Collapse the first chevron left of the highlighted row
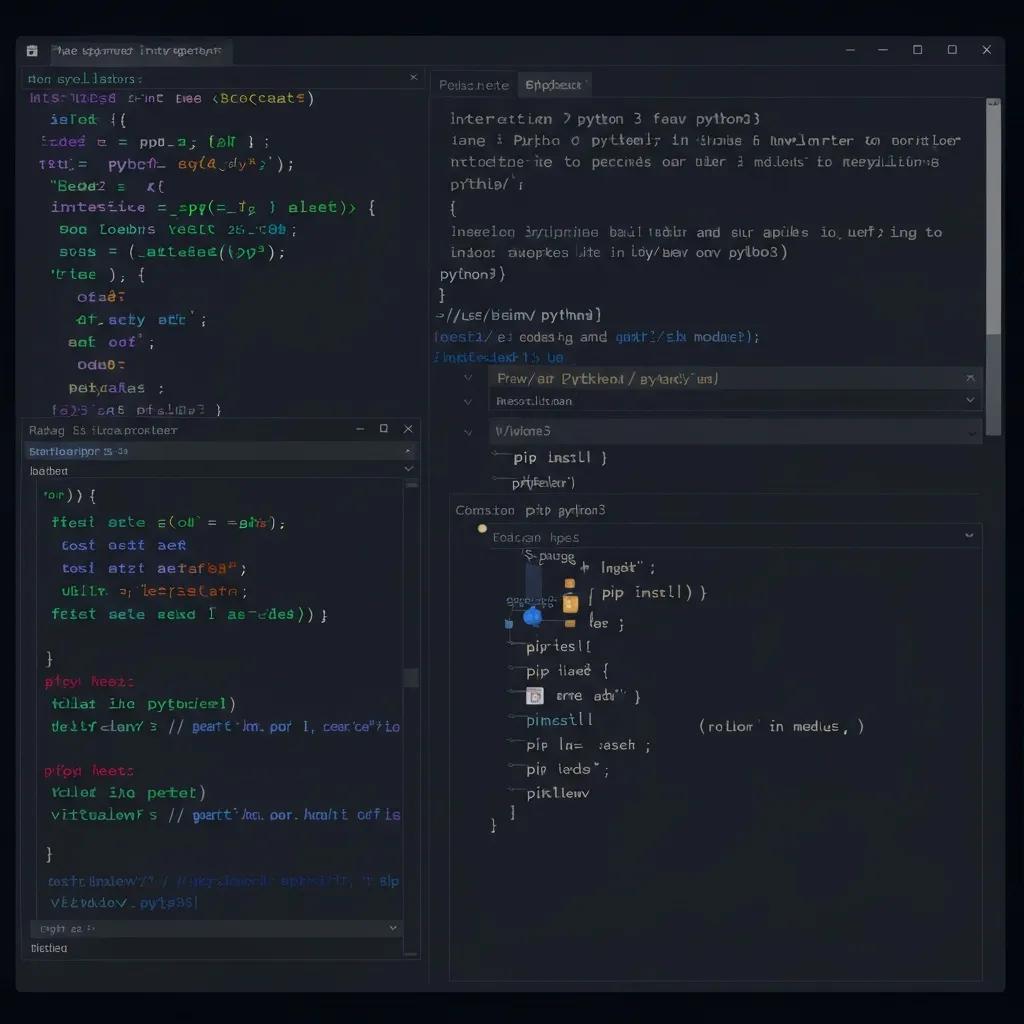 468,378
